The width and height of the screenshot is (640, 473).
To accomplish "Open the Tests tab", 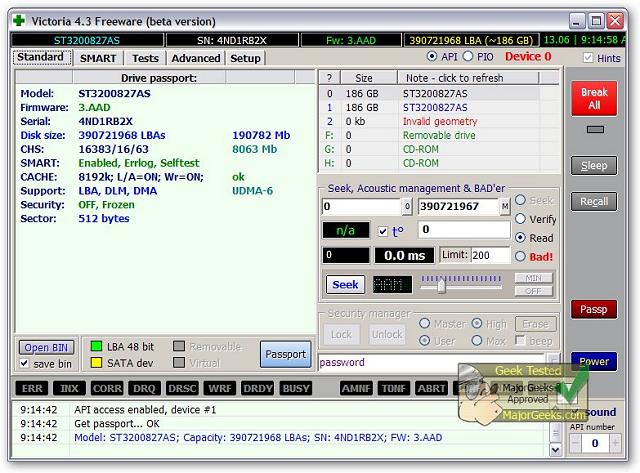I will (x=145, y=58).
